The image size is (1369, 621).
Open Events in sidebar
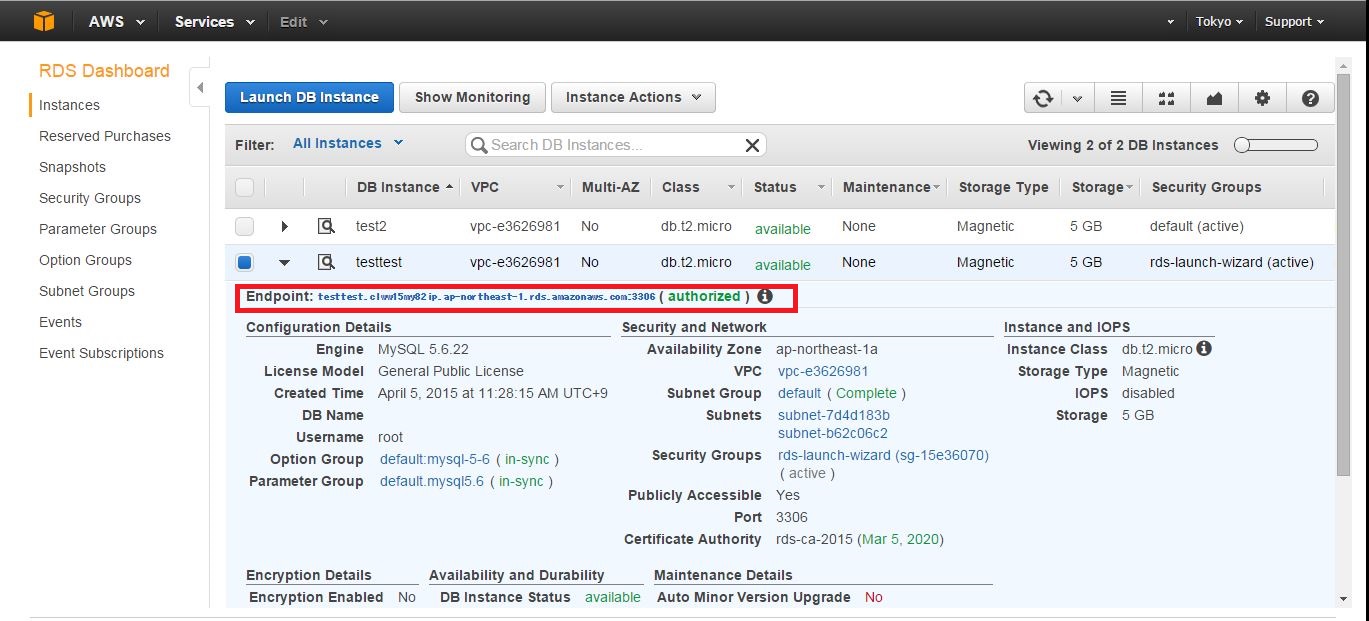[60, 322]
